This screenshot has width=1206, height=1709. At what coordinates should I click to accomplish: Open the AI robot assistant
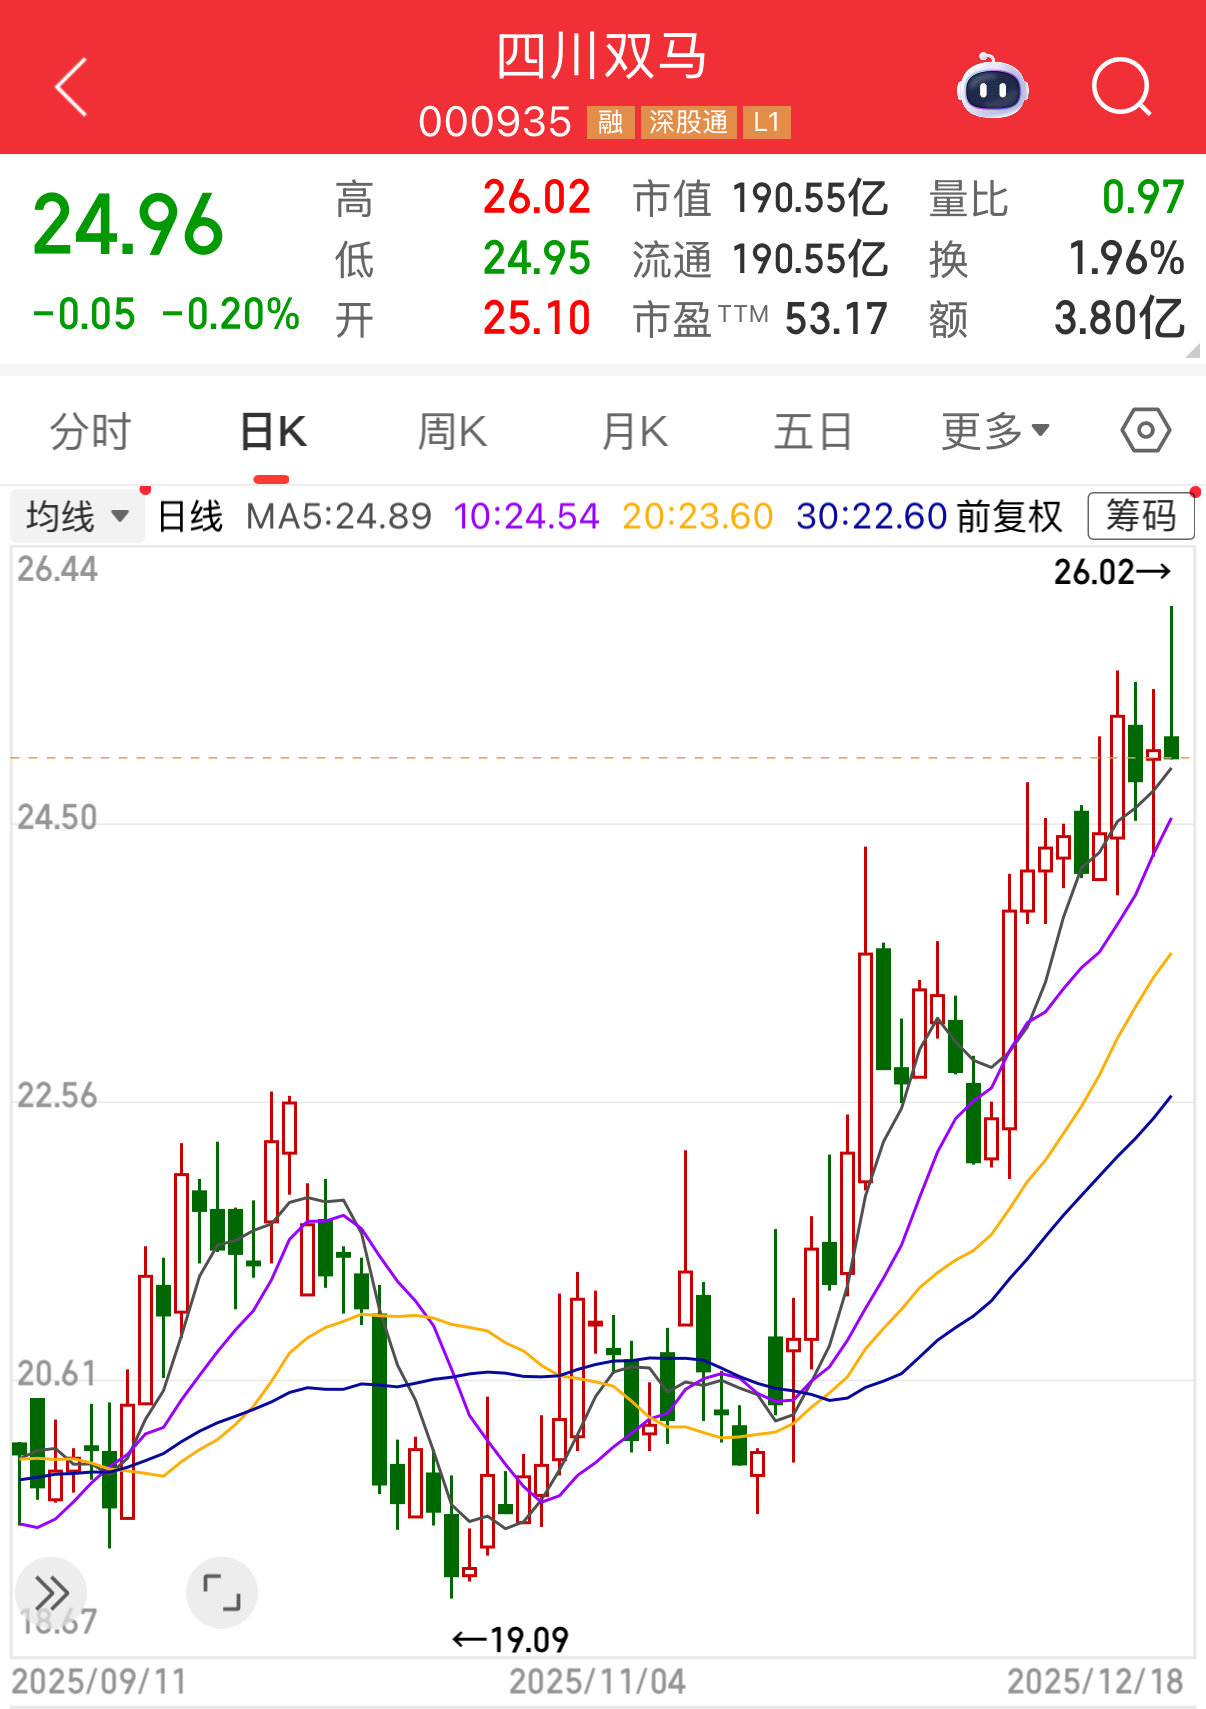click(x=991, y=88)
